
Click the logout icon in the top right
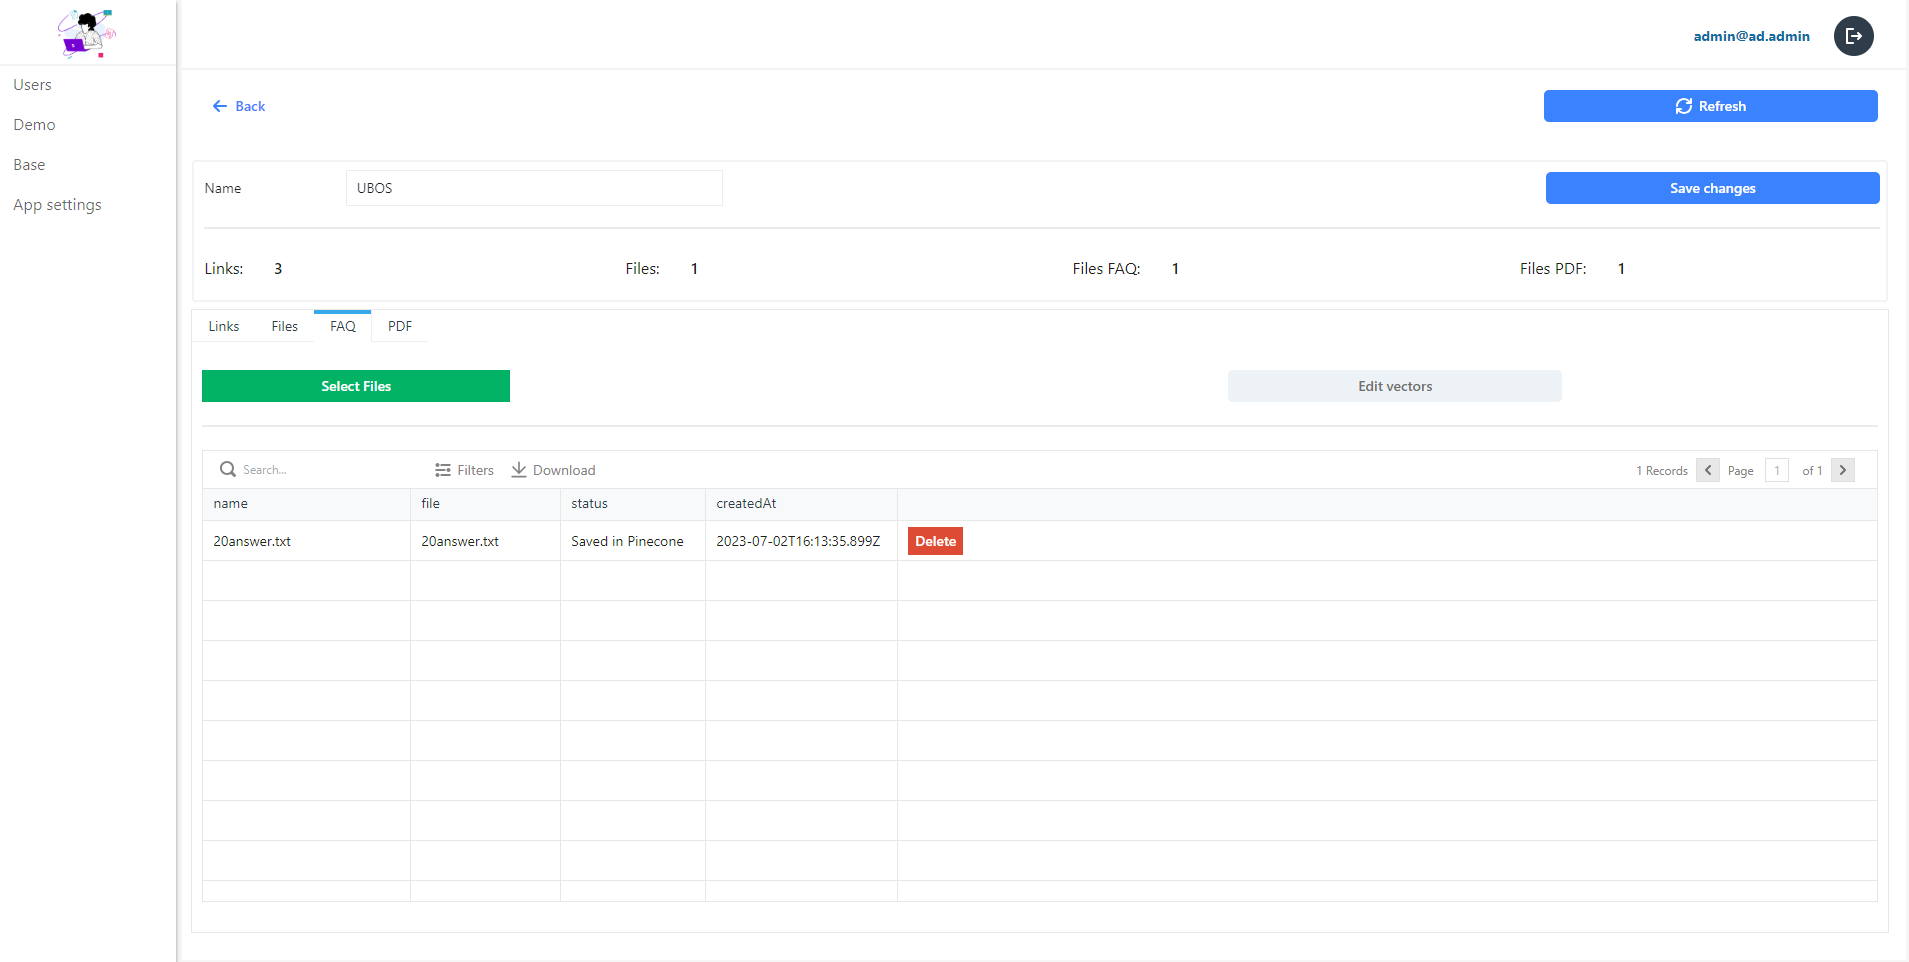click(x=1852, y=36)
